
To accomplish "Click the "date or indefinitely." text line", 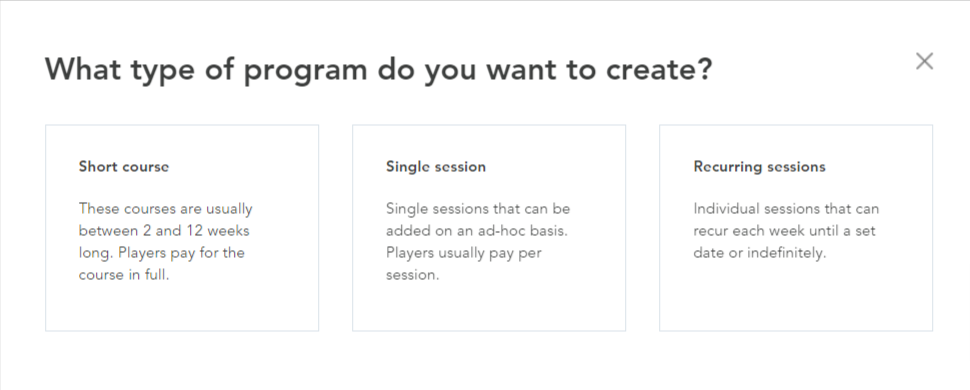I will (x=760, y=253).
